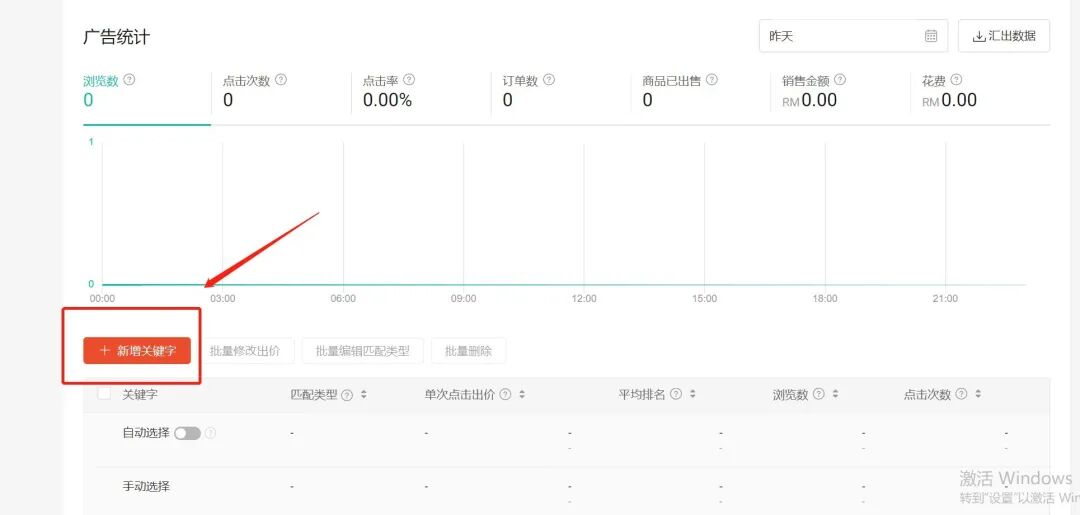Viewport: 1080px width, 515px height.
Task: Click the 批量删除 button
Action: coord(468,350)
